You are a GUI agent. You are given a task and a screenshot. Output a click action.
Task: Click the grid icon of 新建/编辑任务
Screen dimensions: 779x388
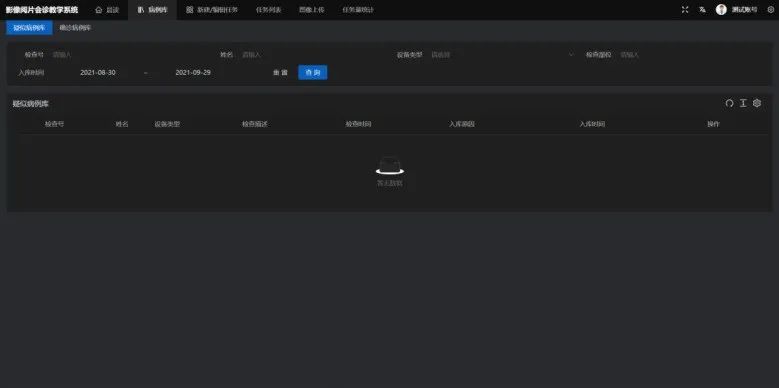pyautogui.click(x=189, y=10)
